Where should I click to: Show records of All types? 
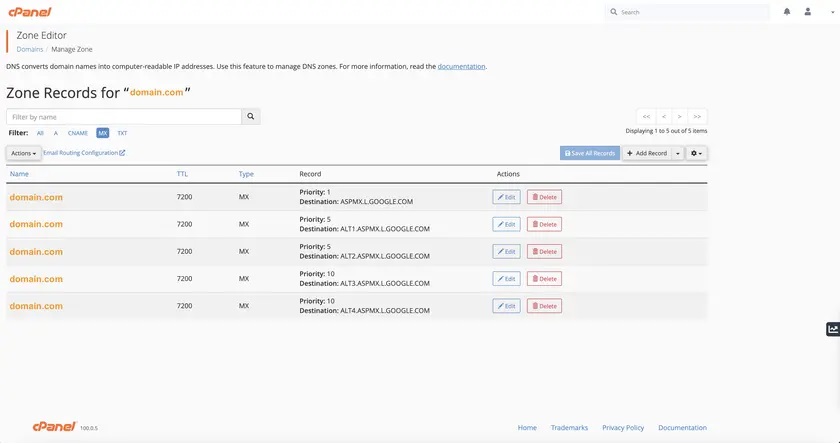[x=40, y=133]
